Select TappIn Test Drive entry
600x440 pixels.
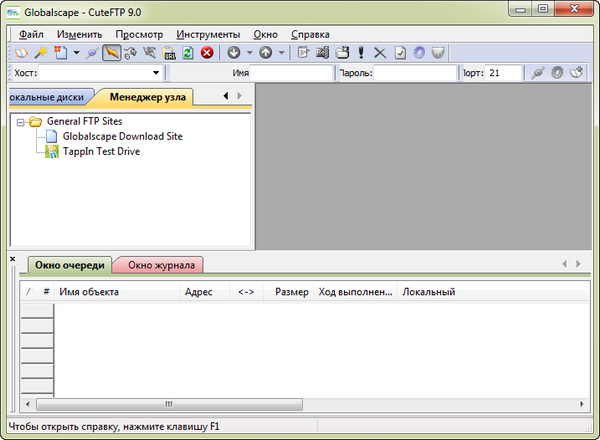point(101,152)
